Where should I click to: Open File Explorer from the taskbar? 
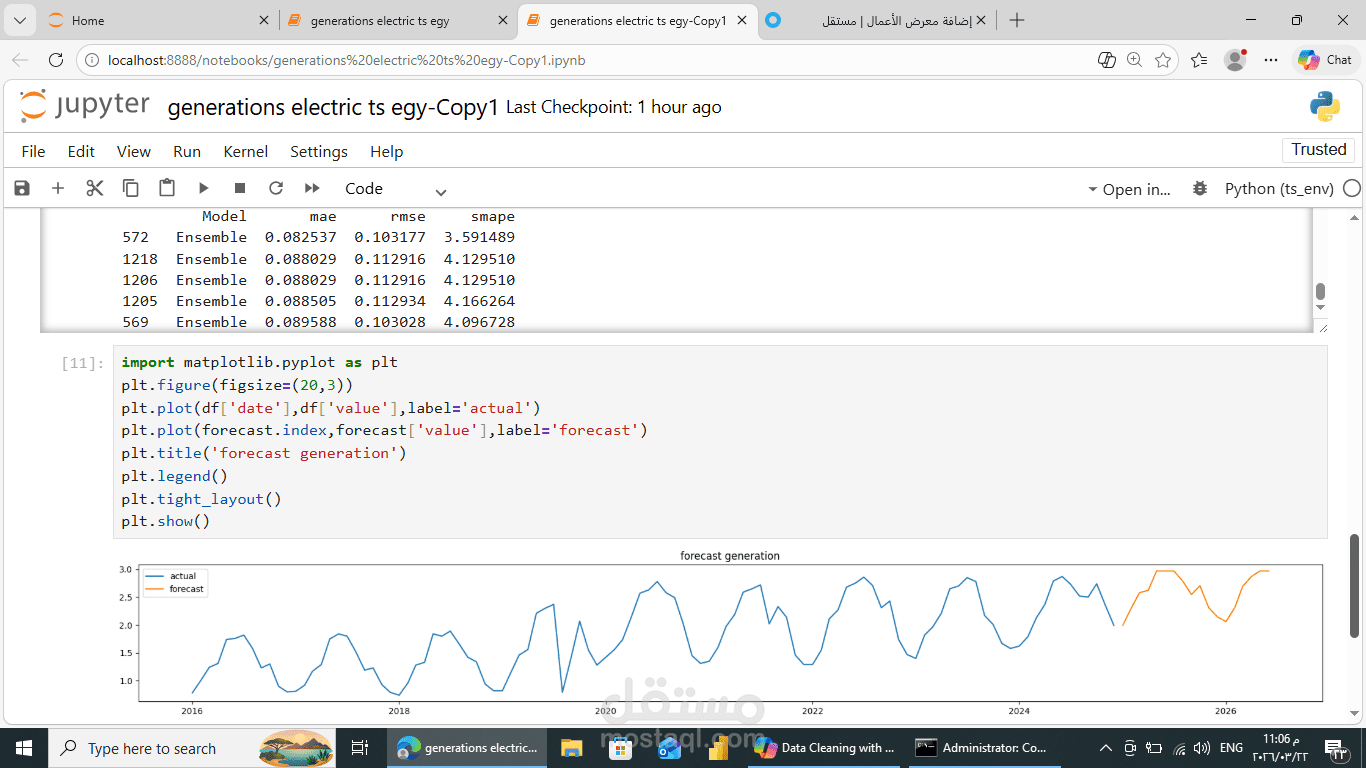tap(571, 748)
